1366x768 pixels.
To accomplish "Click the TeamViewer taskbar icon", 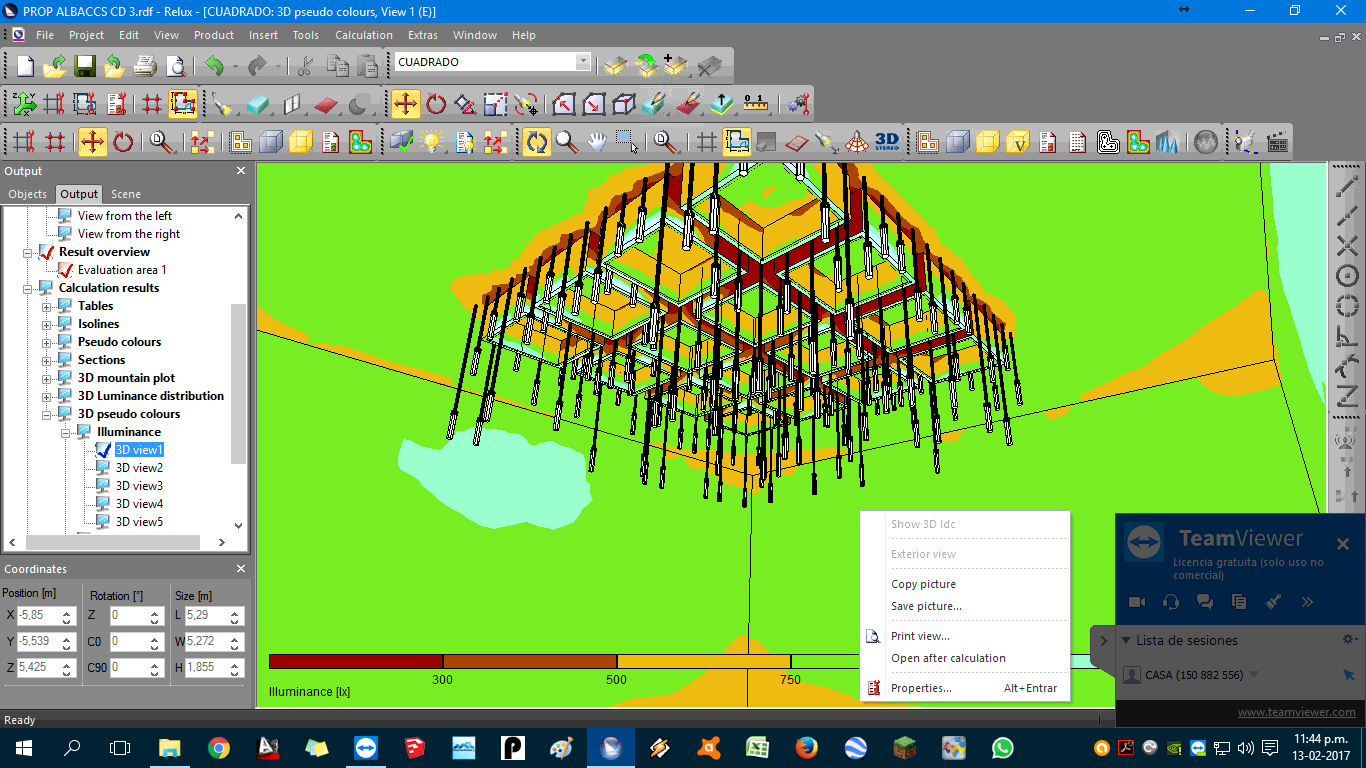I will pos(366,748).
